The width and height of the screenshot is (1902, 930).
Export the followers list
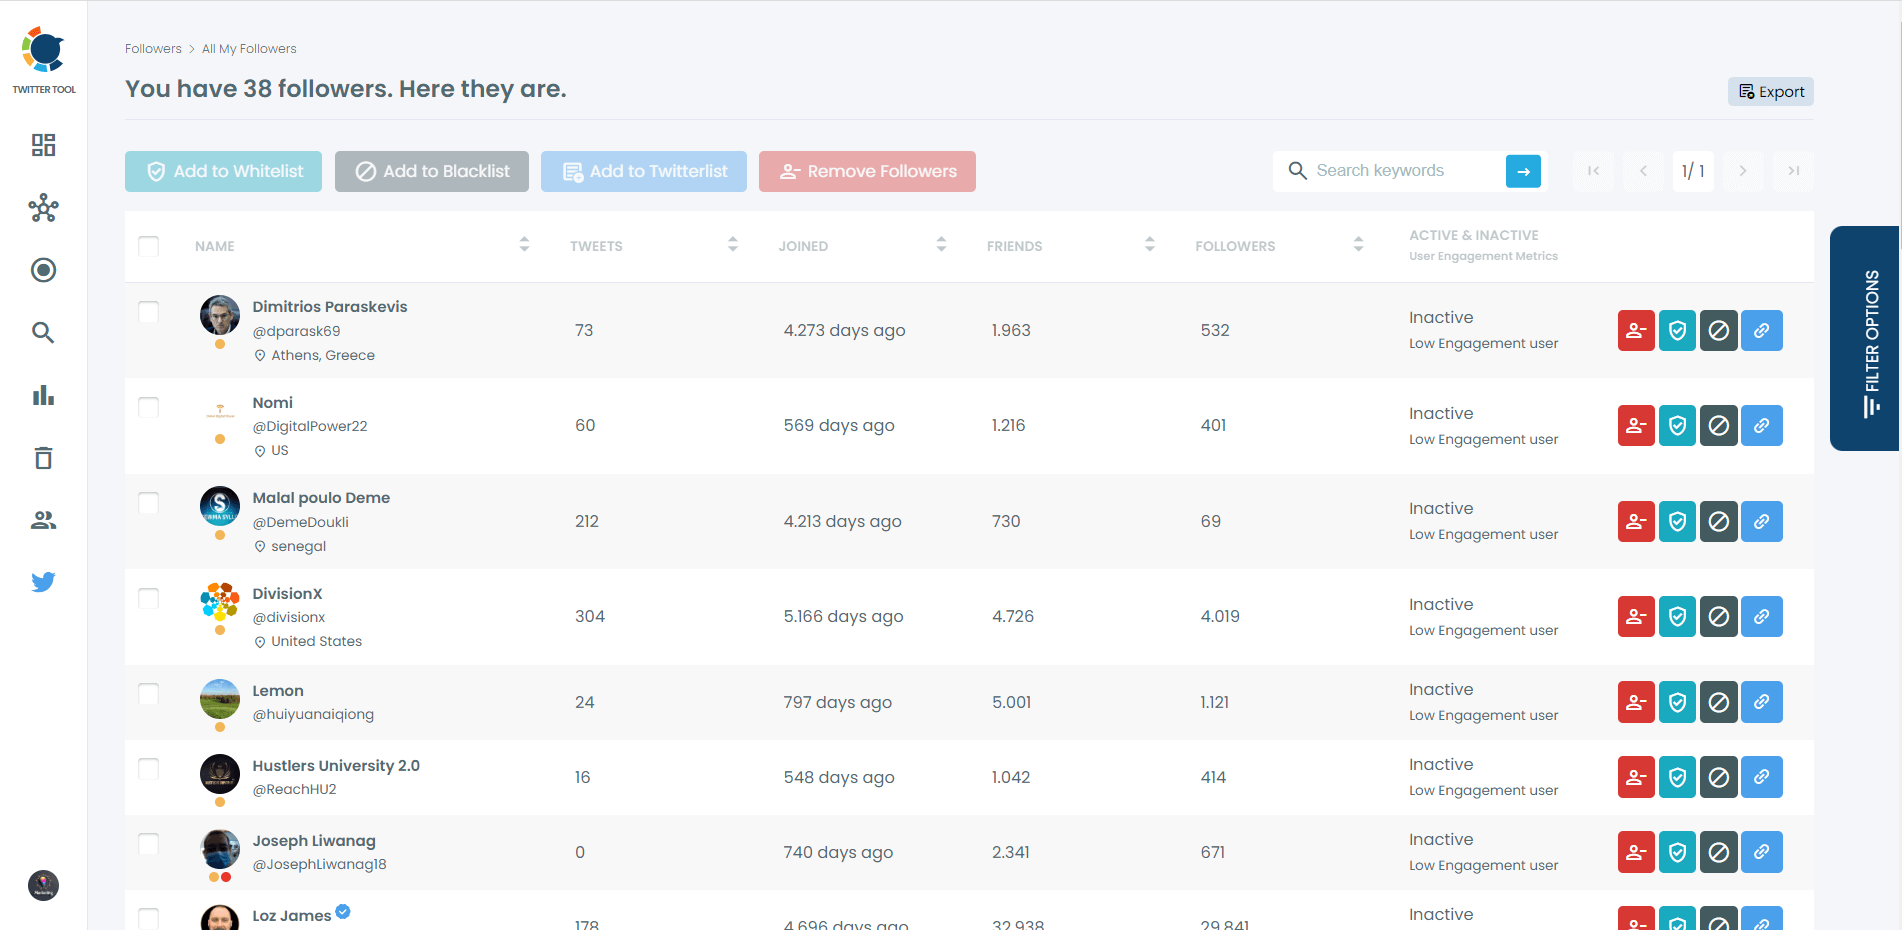tap(1771, 92)
